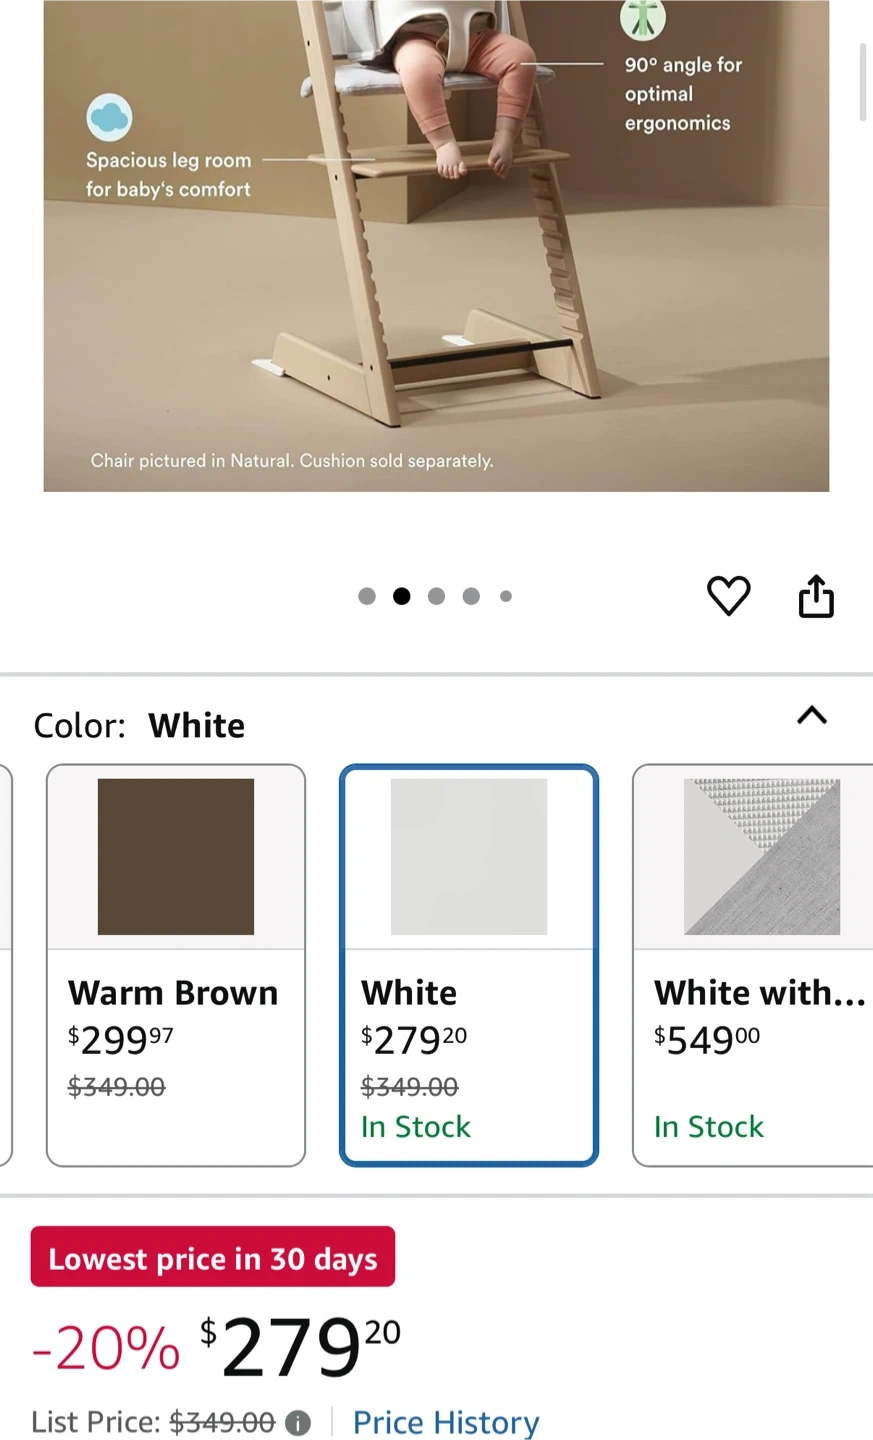Viewport: 873px width, 1440px height.
Task: Tap the gray patterned cushion swatch
Action: pos(761,856)
